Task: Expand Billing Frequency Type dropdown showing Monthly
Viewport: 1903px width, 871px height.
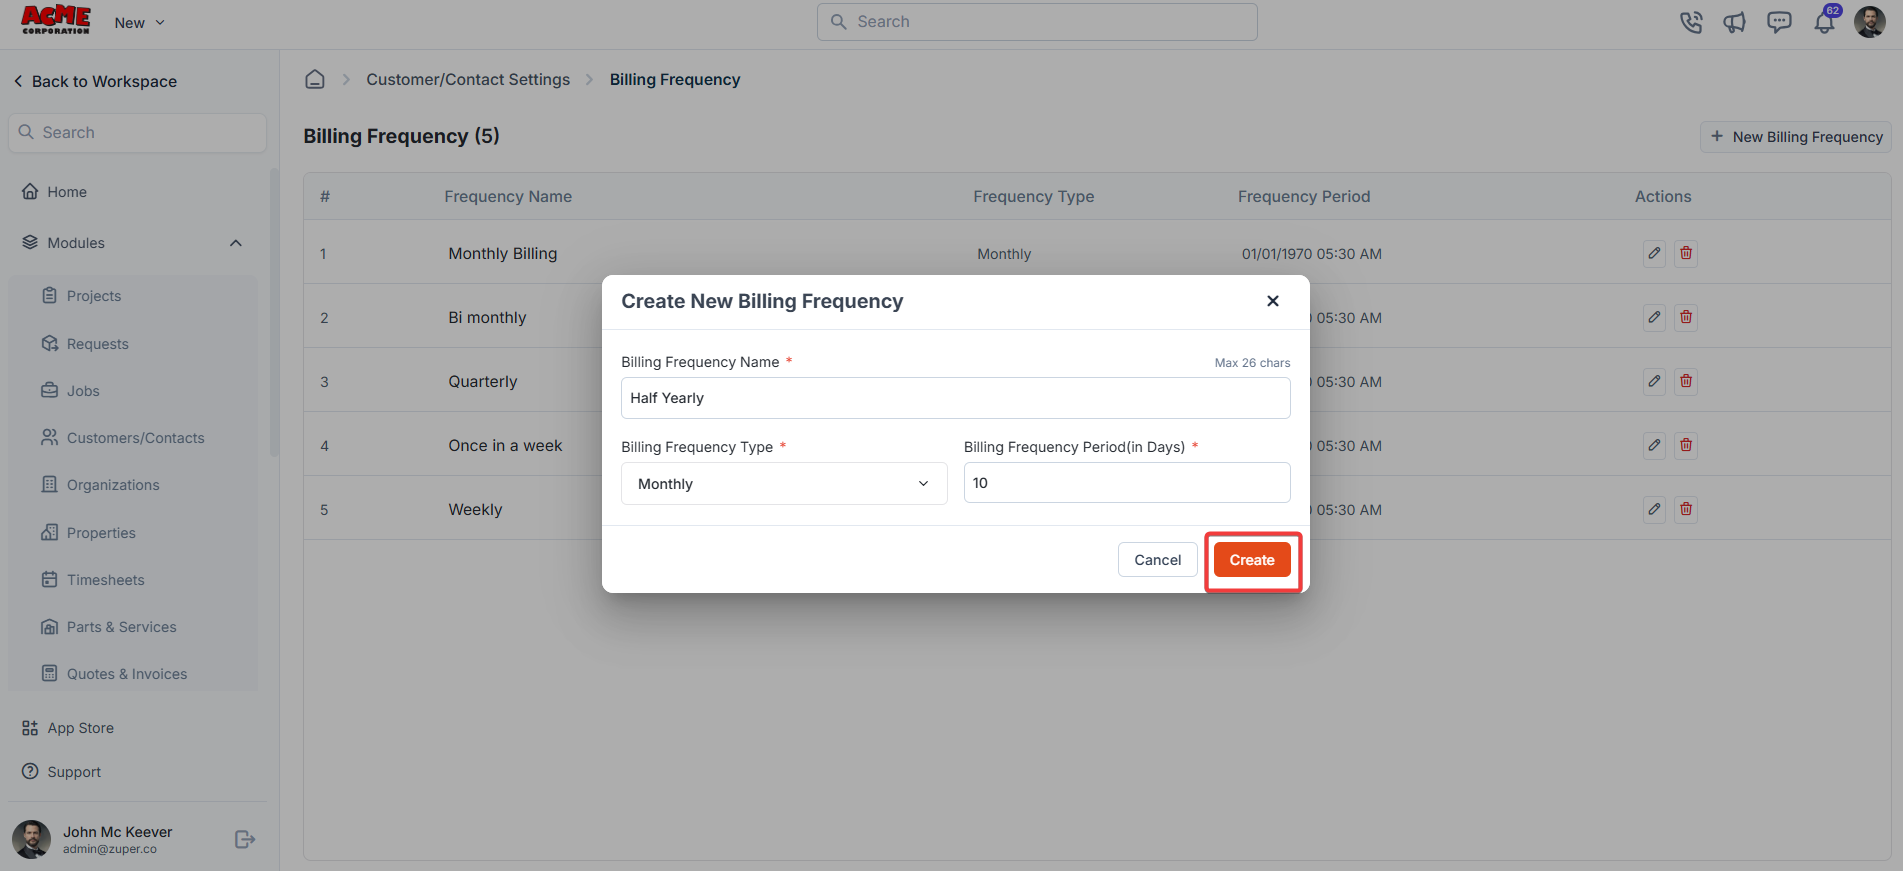Action: 784,484
